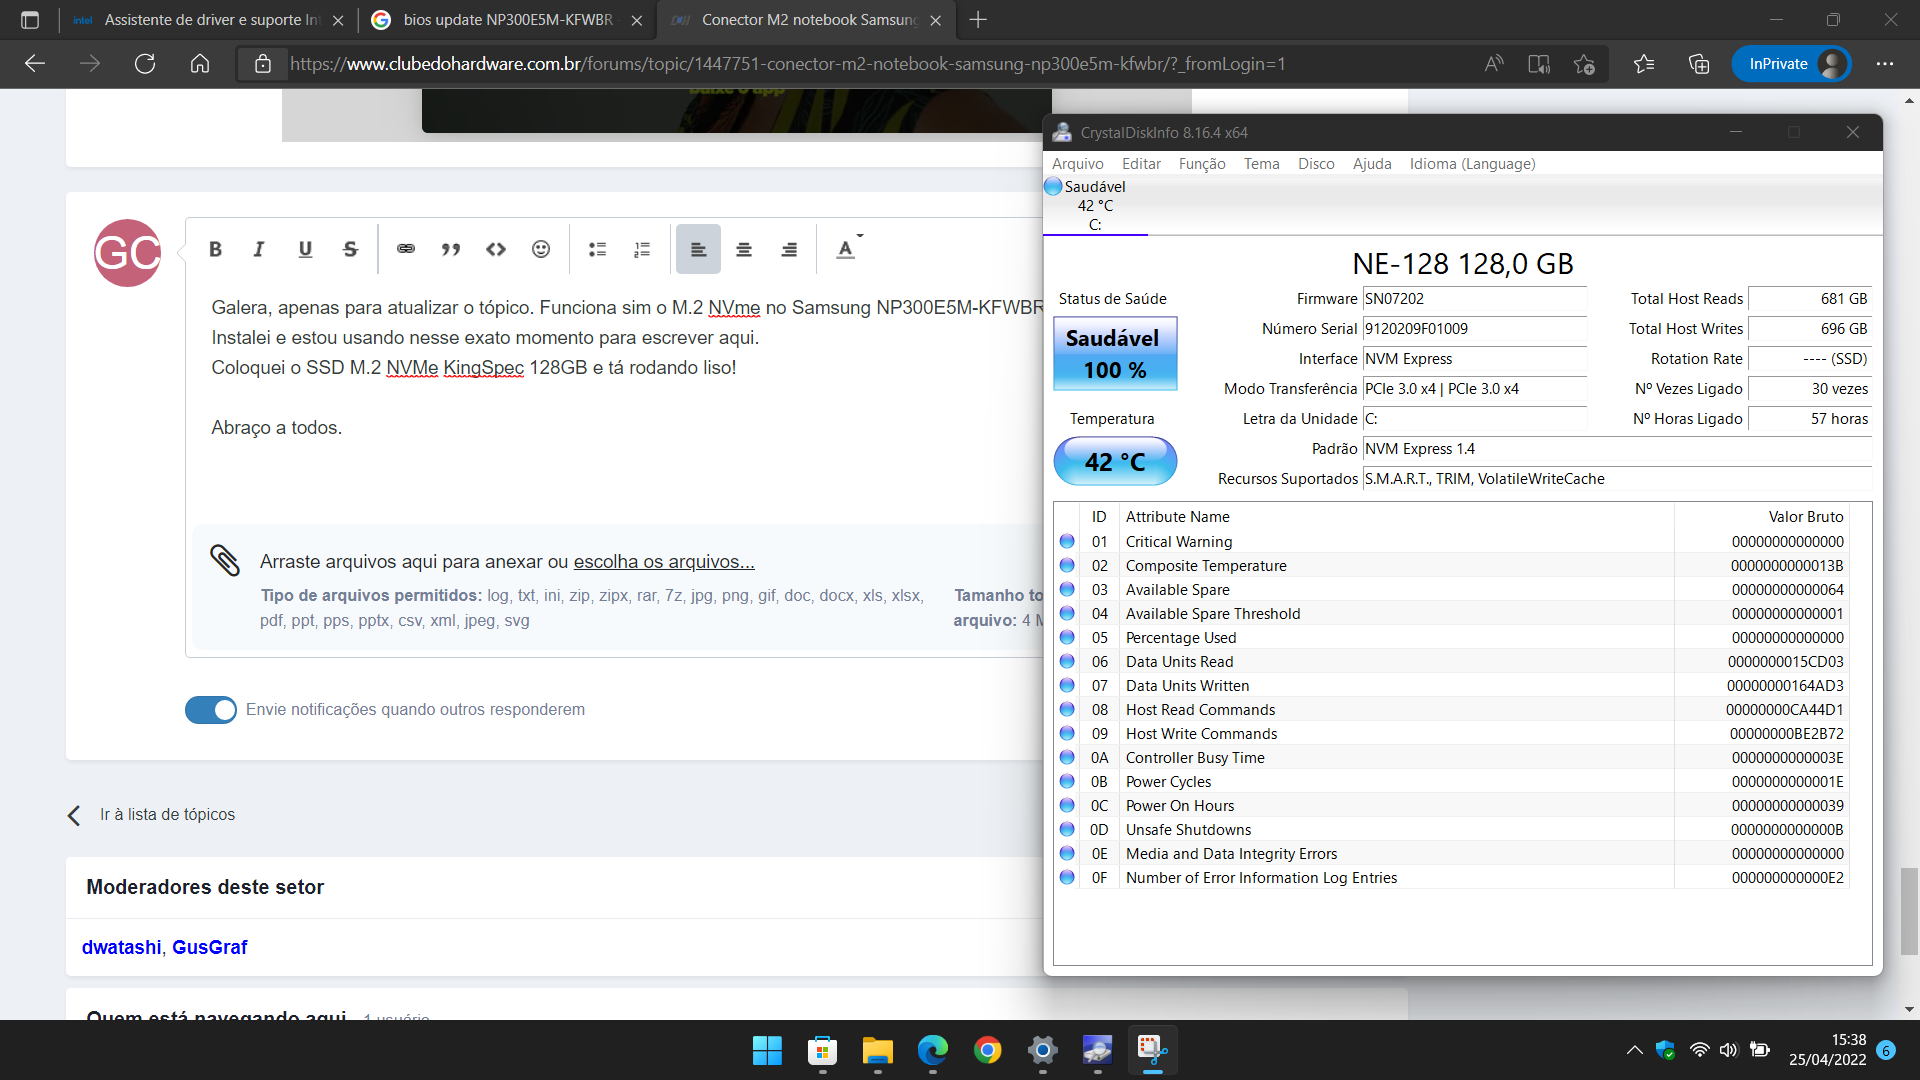1920x1080 pixels.
Task: Open the volume control in system tray
Action: coord(1729,1050)
